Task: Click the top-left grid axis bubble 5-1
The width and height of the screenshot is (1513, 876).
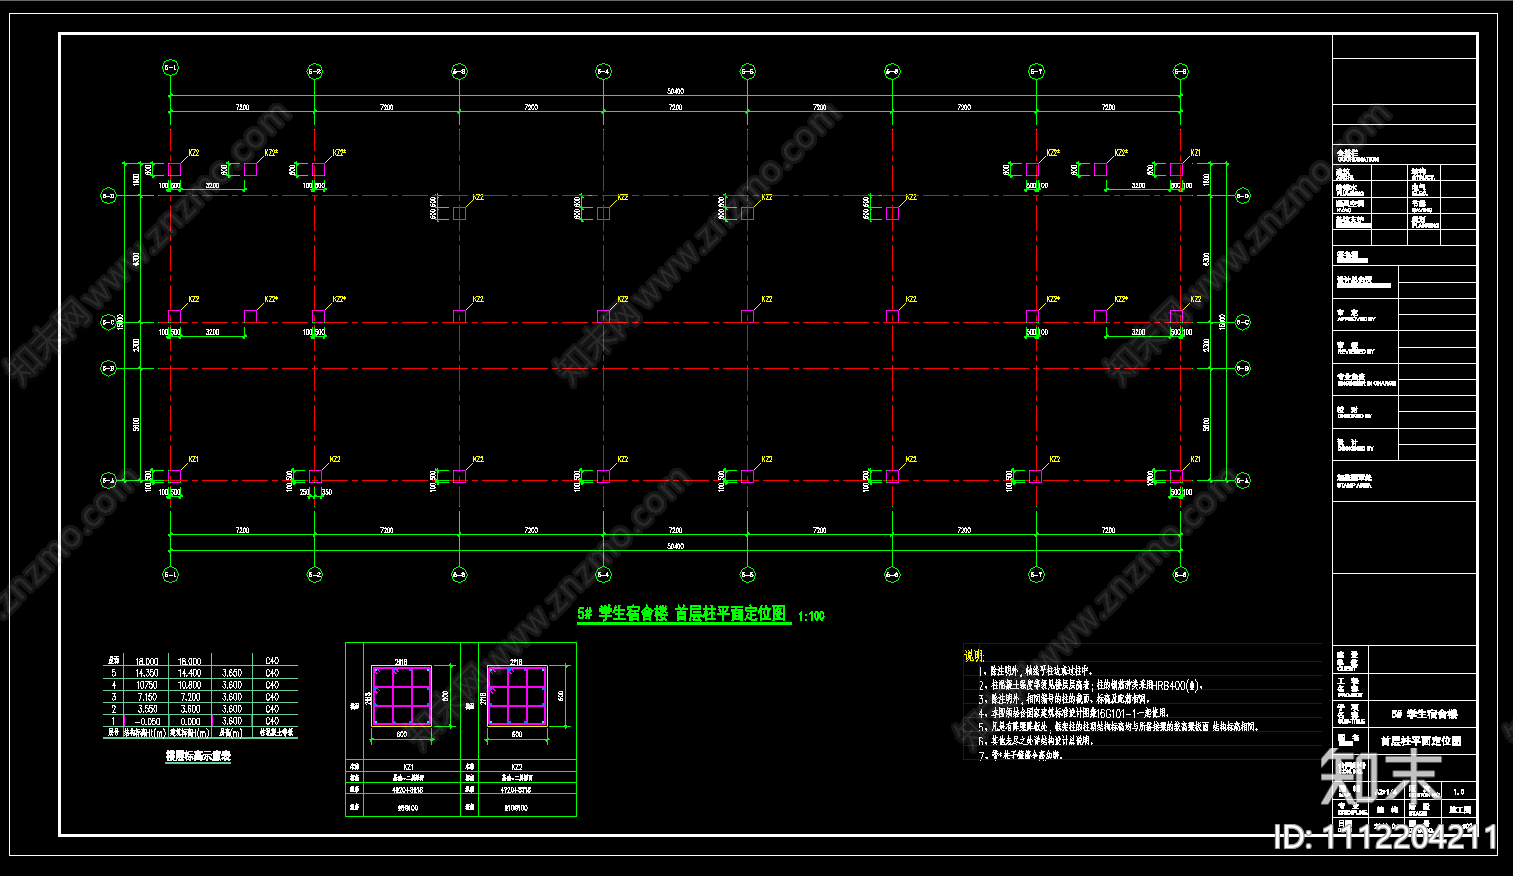Action: (x=170, y=69)
